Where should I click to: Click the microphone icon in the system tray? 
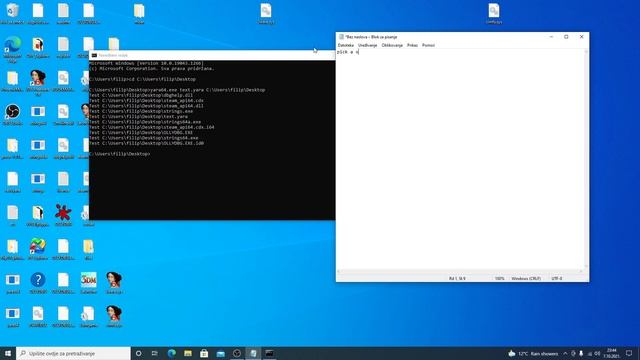[581, 353]
